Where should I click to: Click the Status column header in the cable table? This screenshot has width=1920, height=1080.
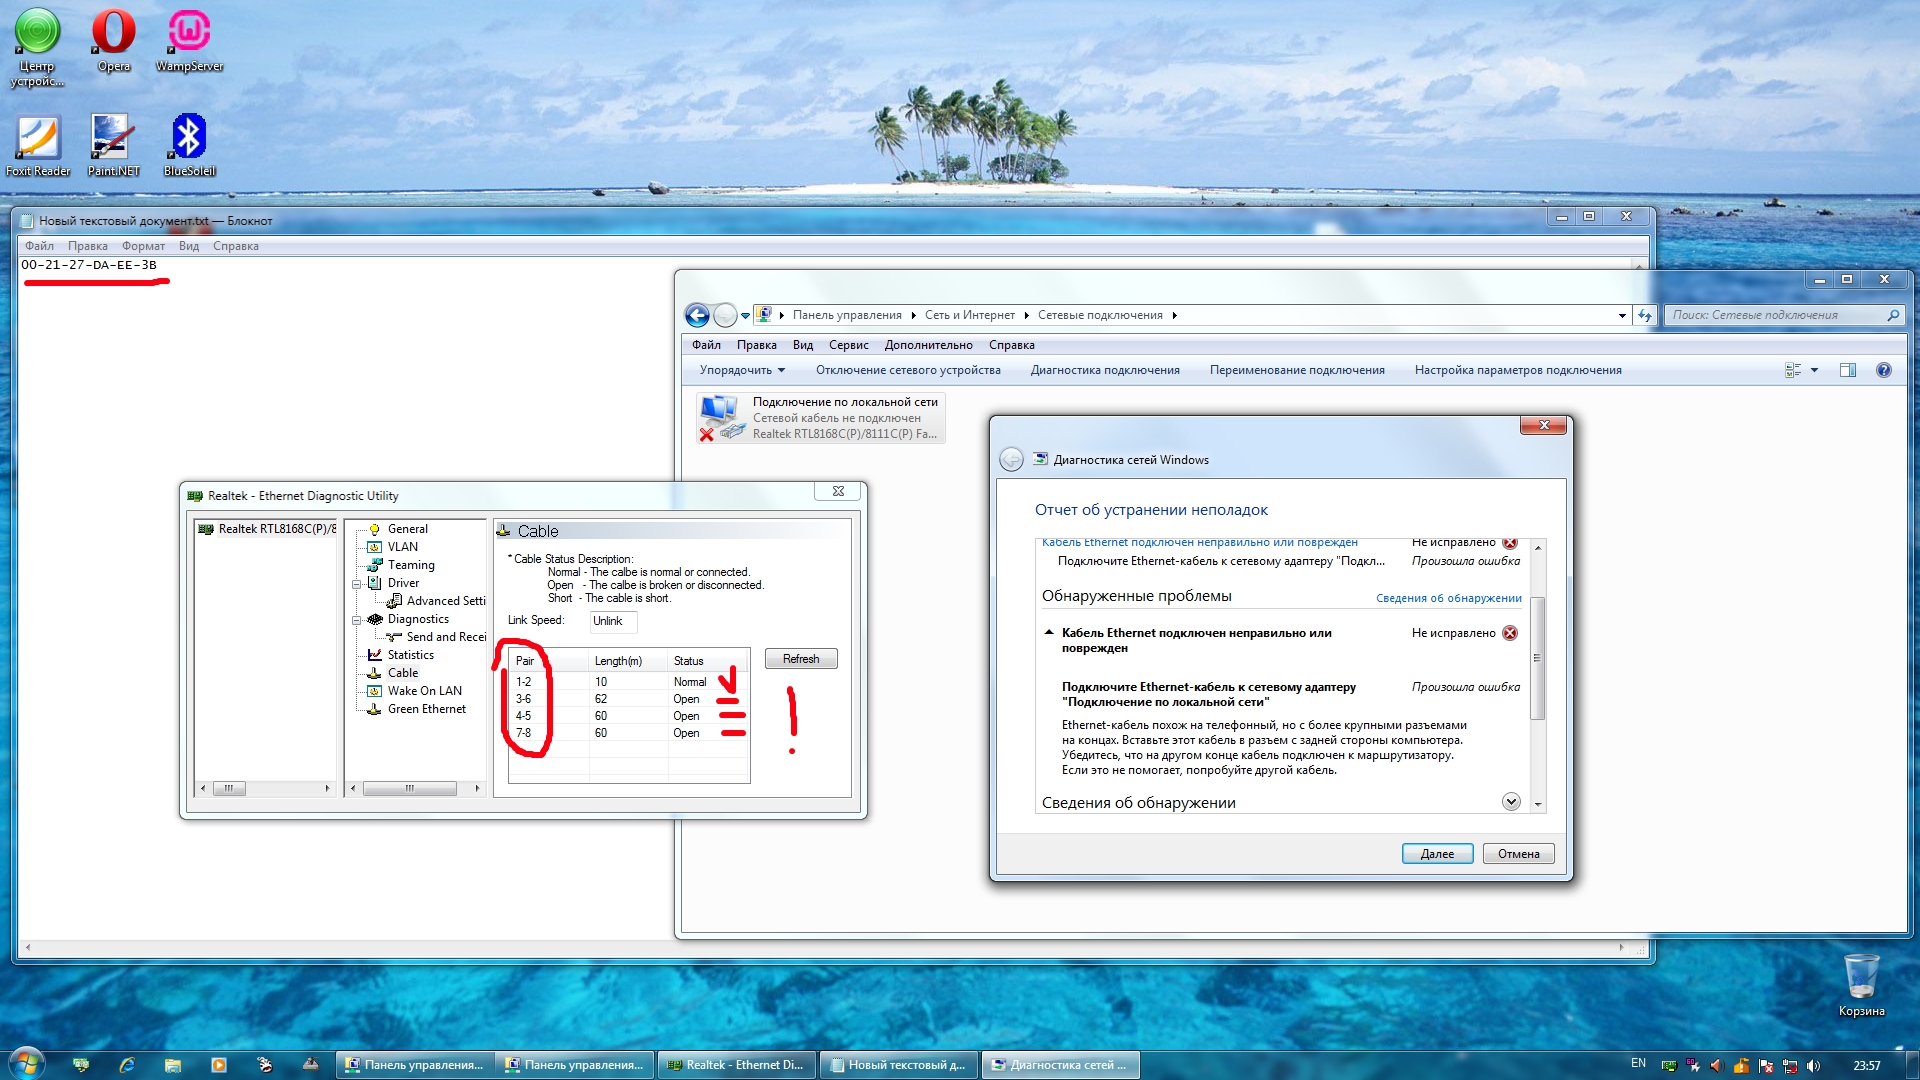coord(708,661)
